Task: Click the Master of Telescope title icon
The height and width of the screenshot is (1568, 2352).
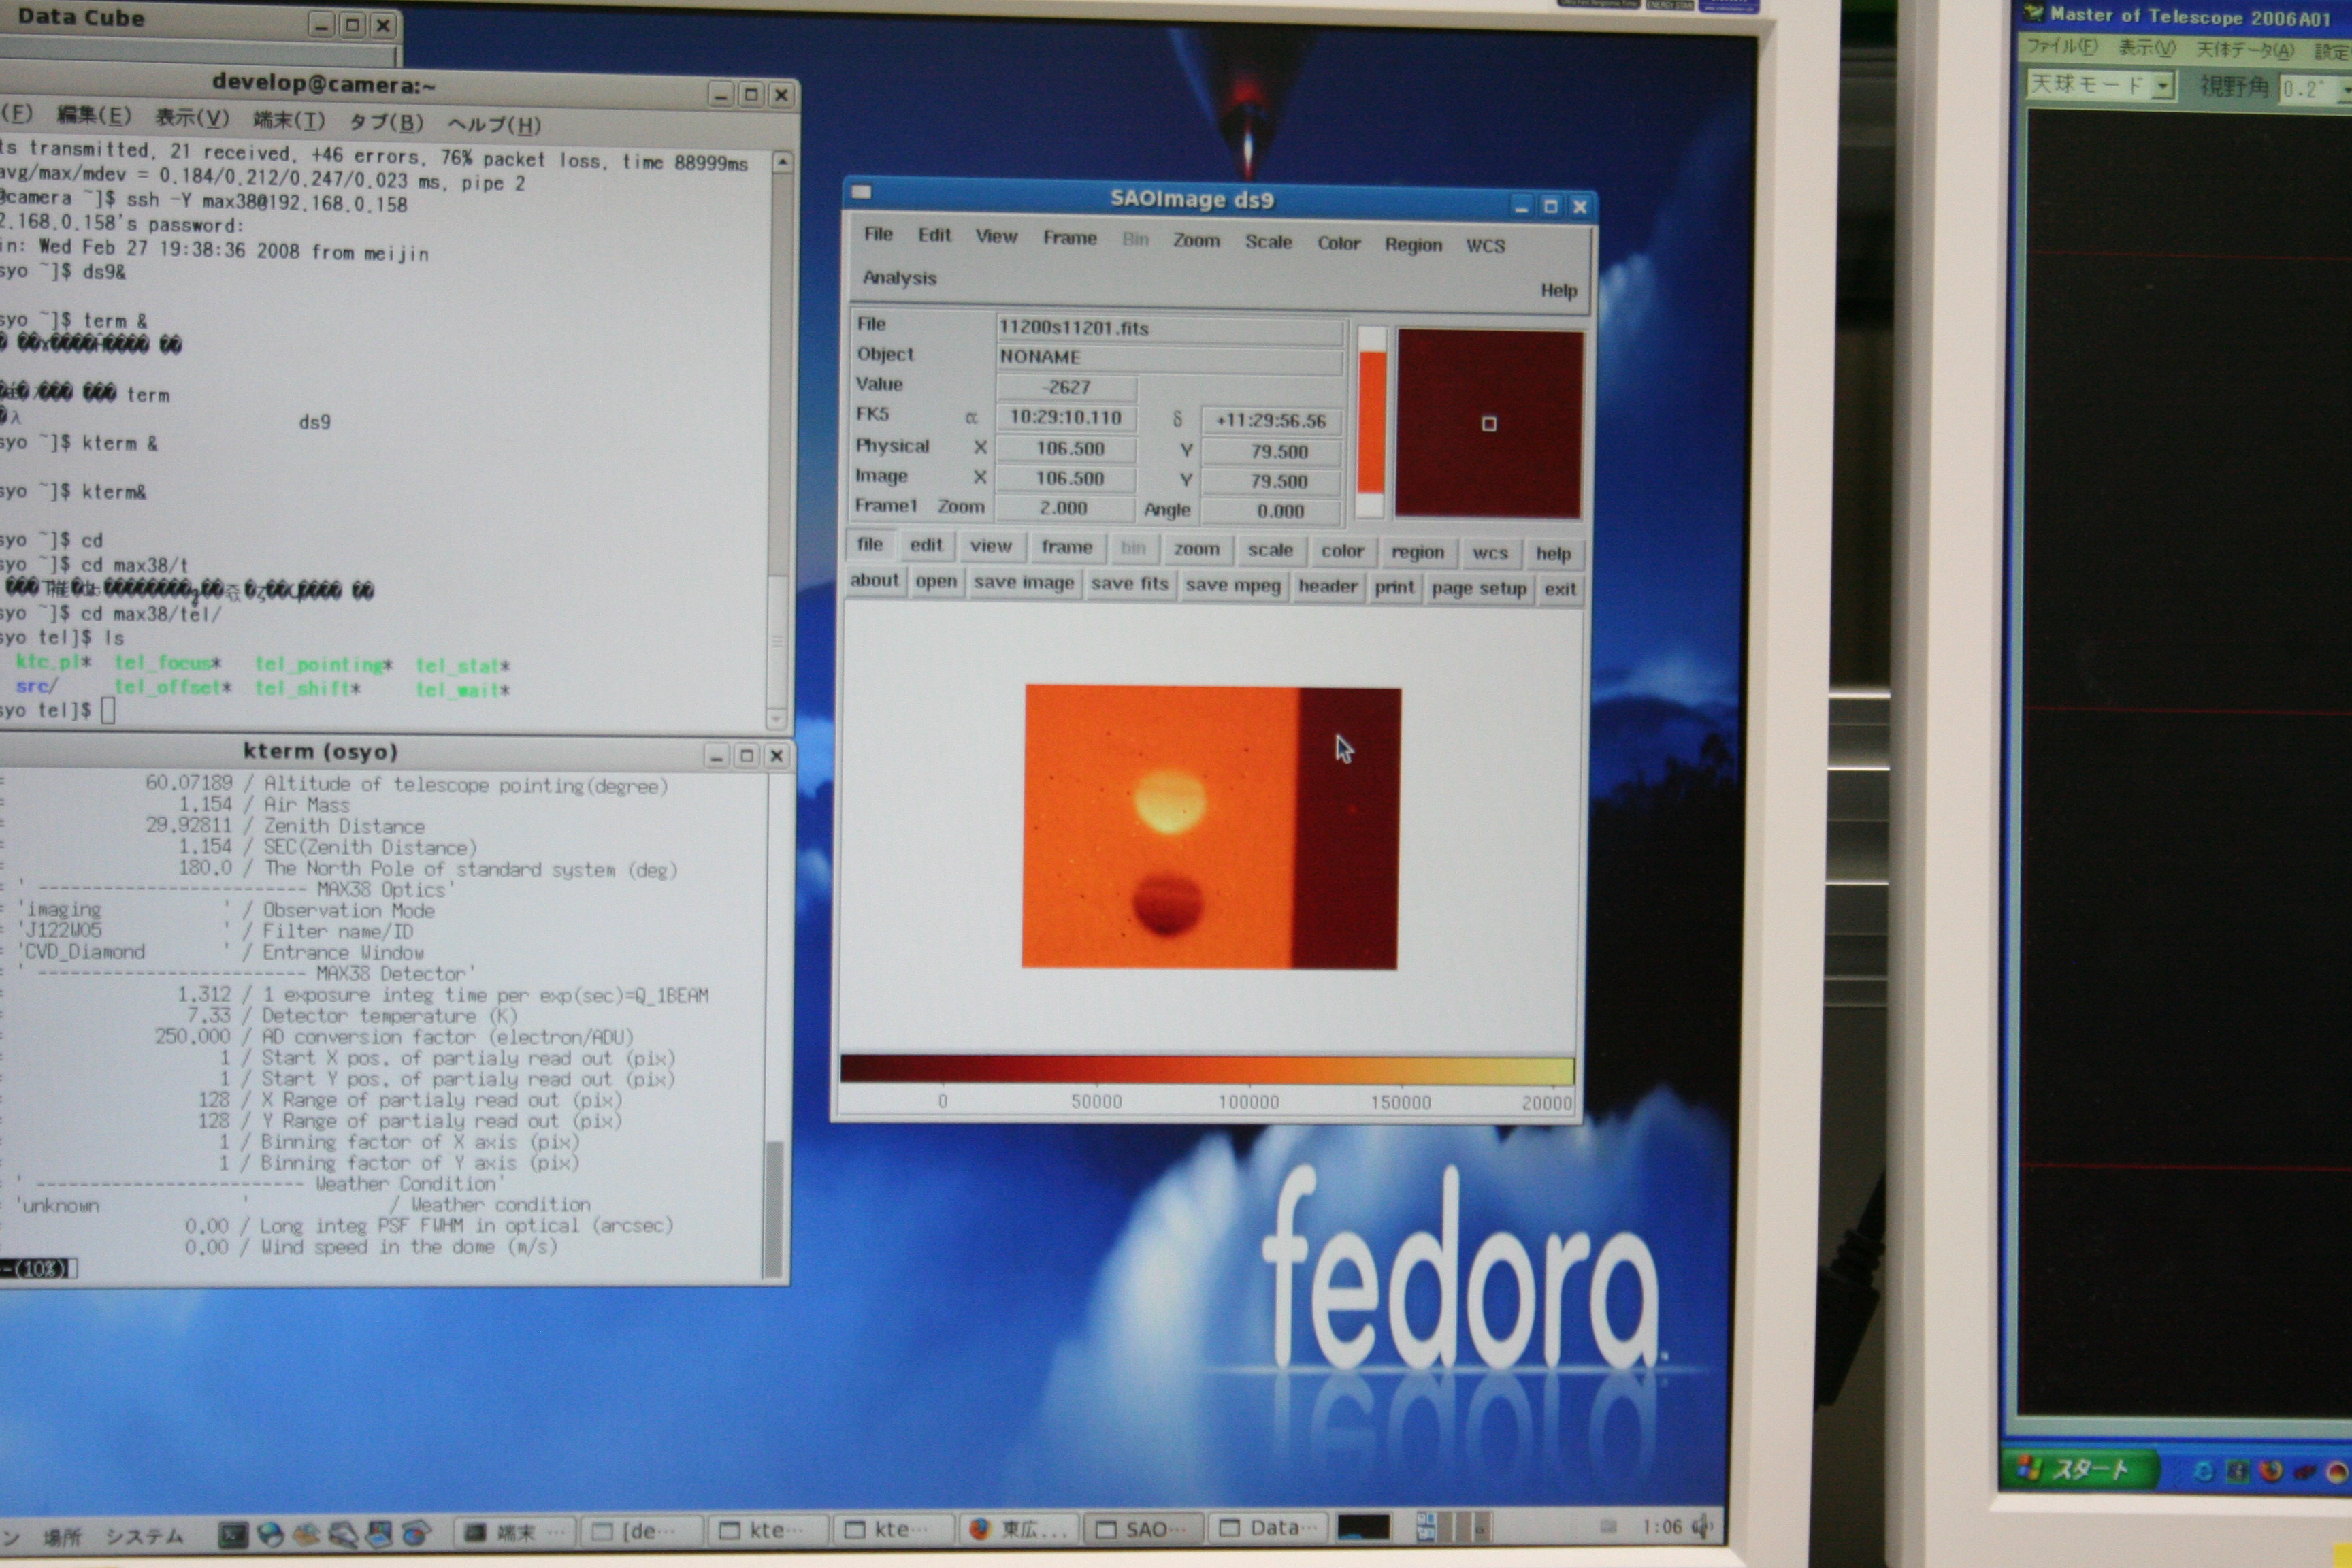Action: click(x=2034, y=13)
